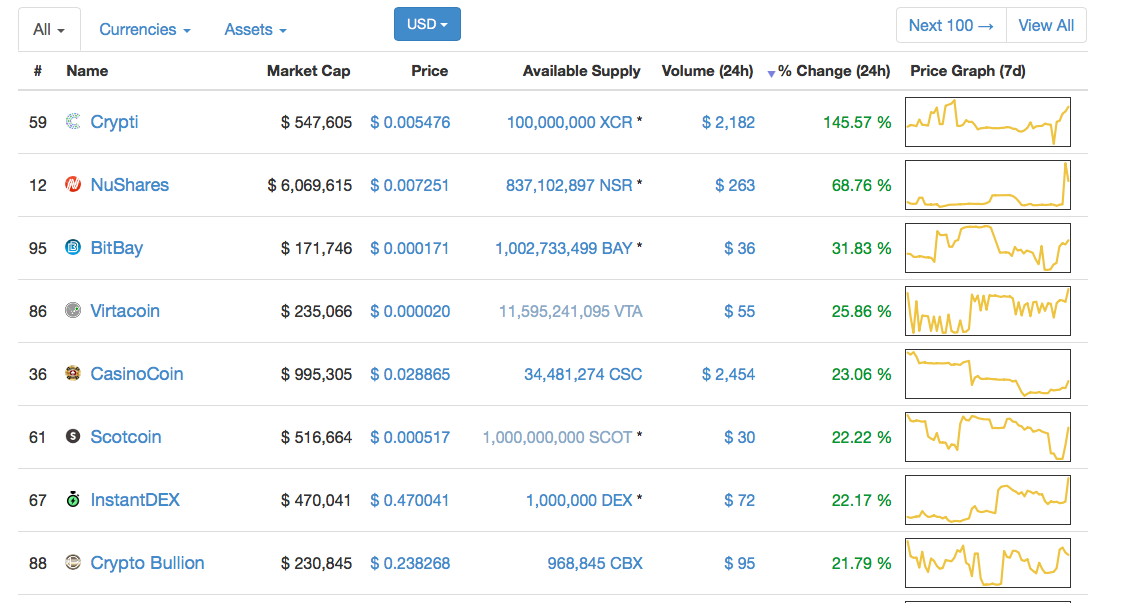Click supply 1,002,733,499 BAY

click(x=564, y=249)
